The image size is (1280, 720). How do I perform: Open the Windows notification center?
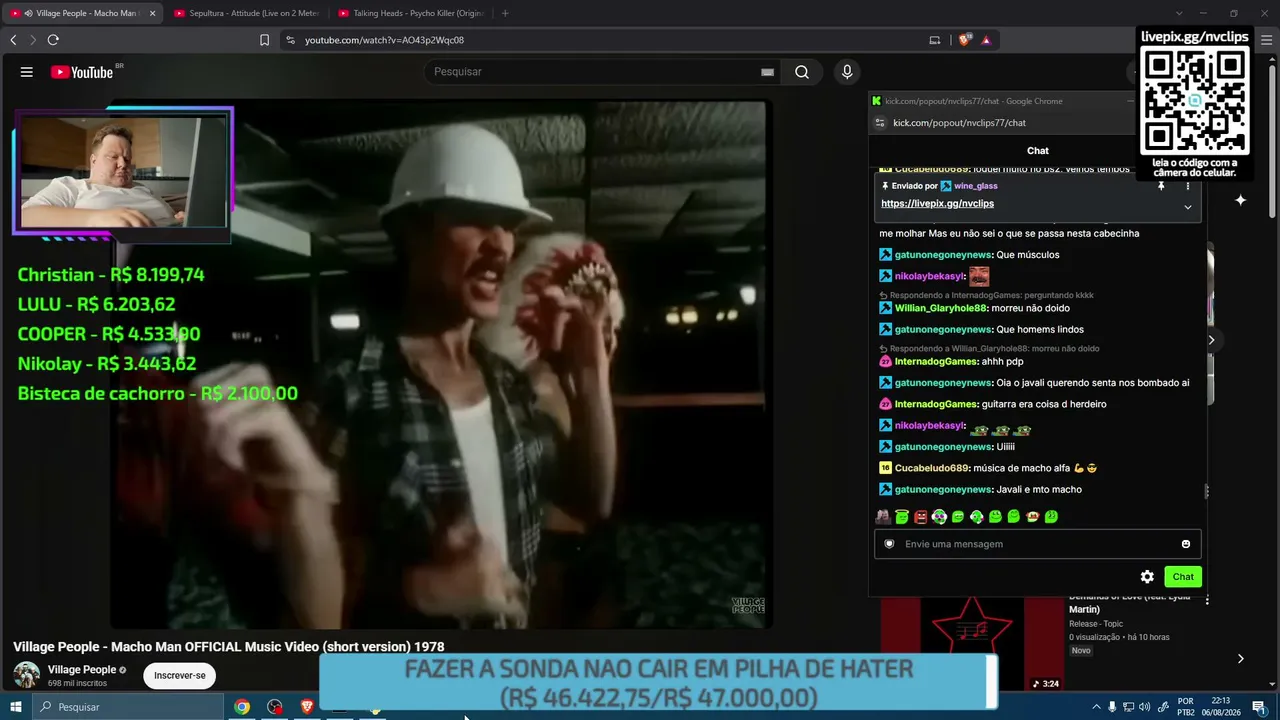coord(1259,707)
